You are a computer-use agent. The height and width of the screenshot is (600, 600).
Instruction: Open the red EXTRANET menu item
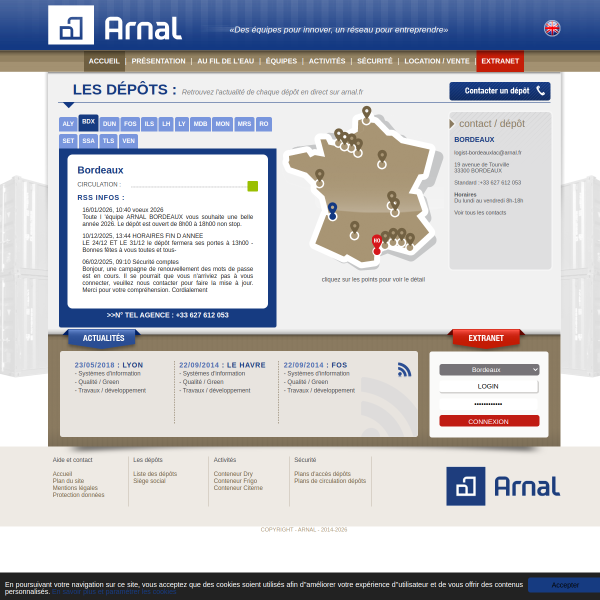(500, 61)
